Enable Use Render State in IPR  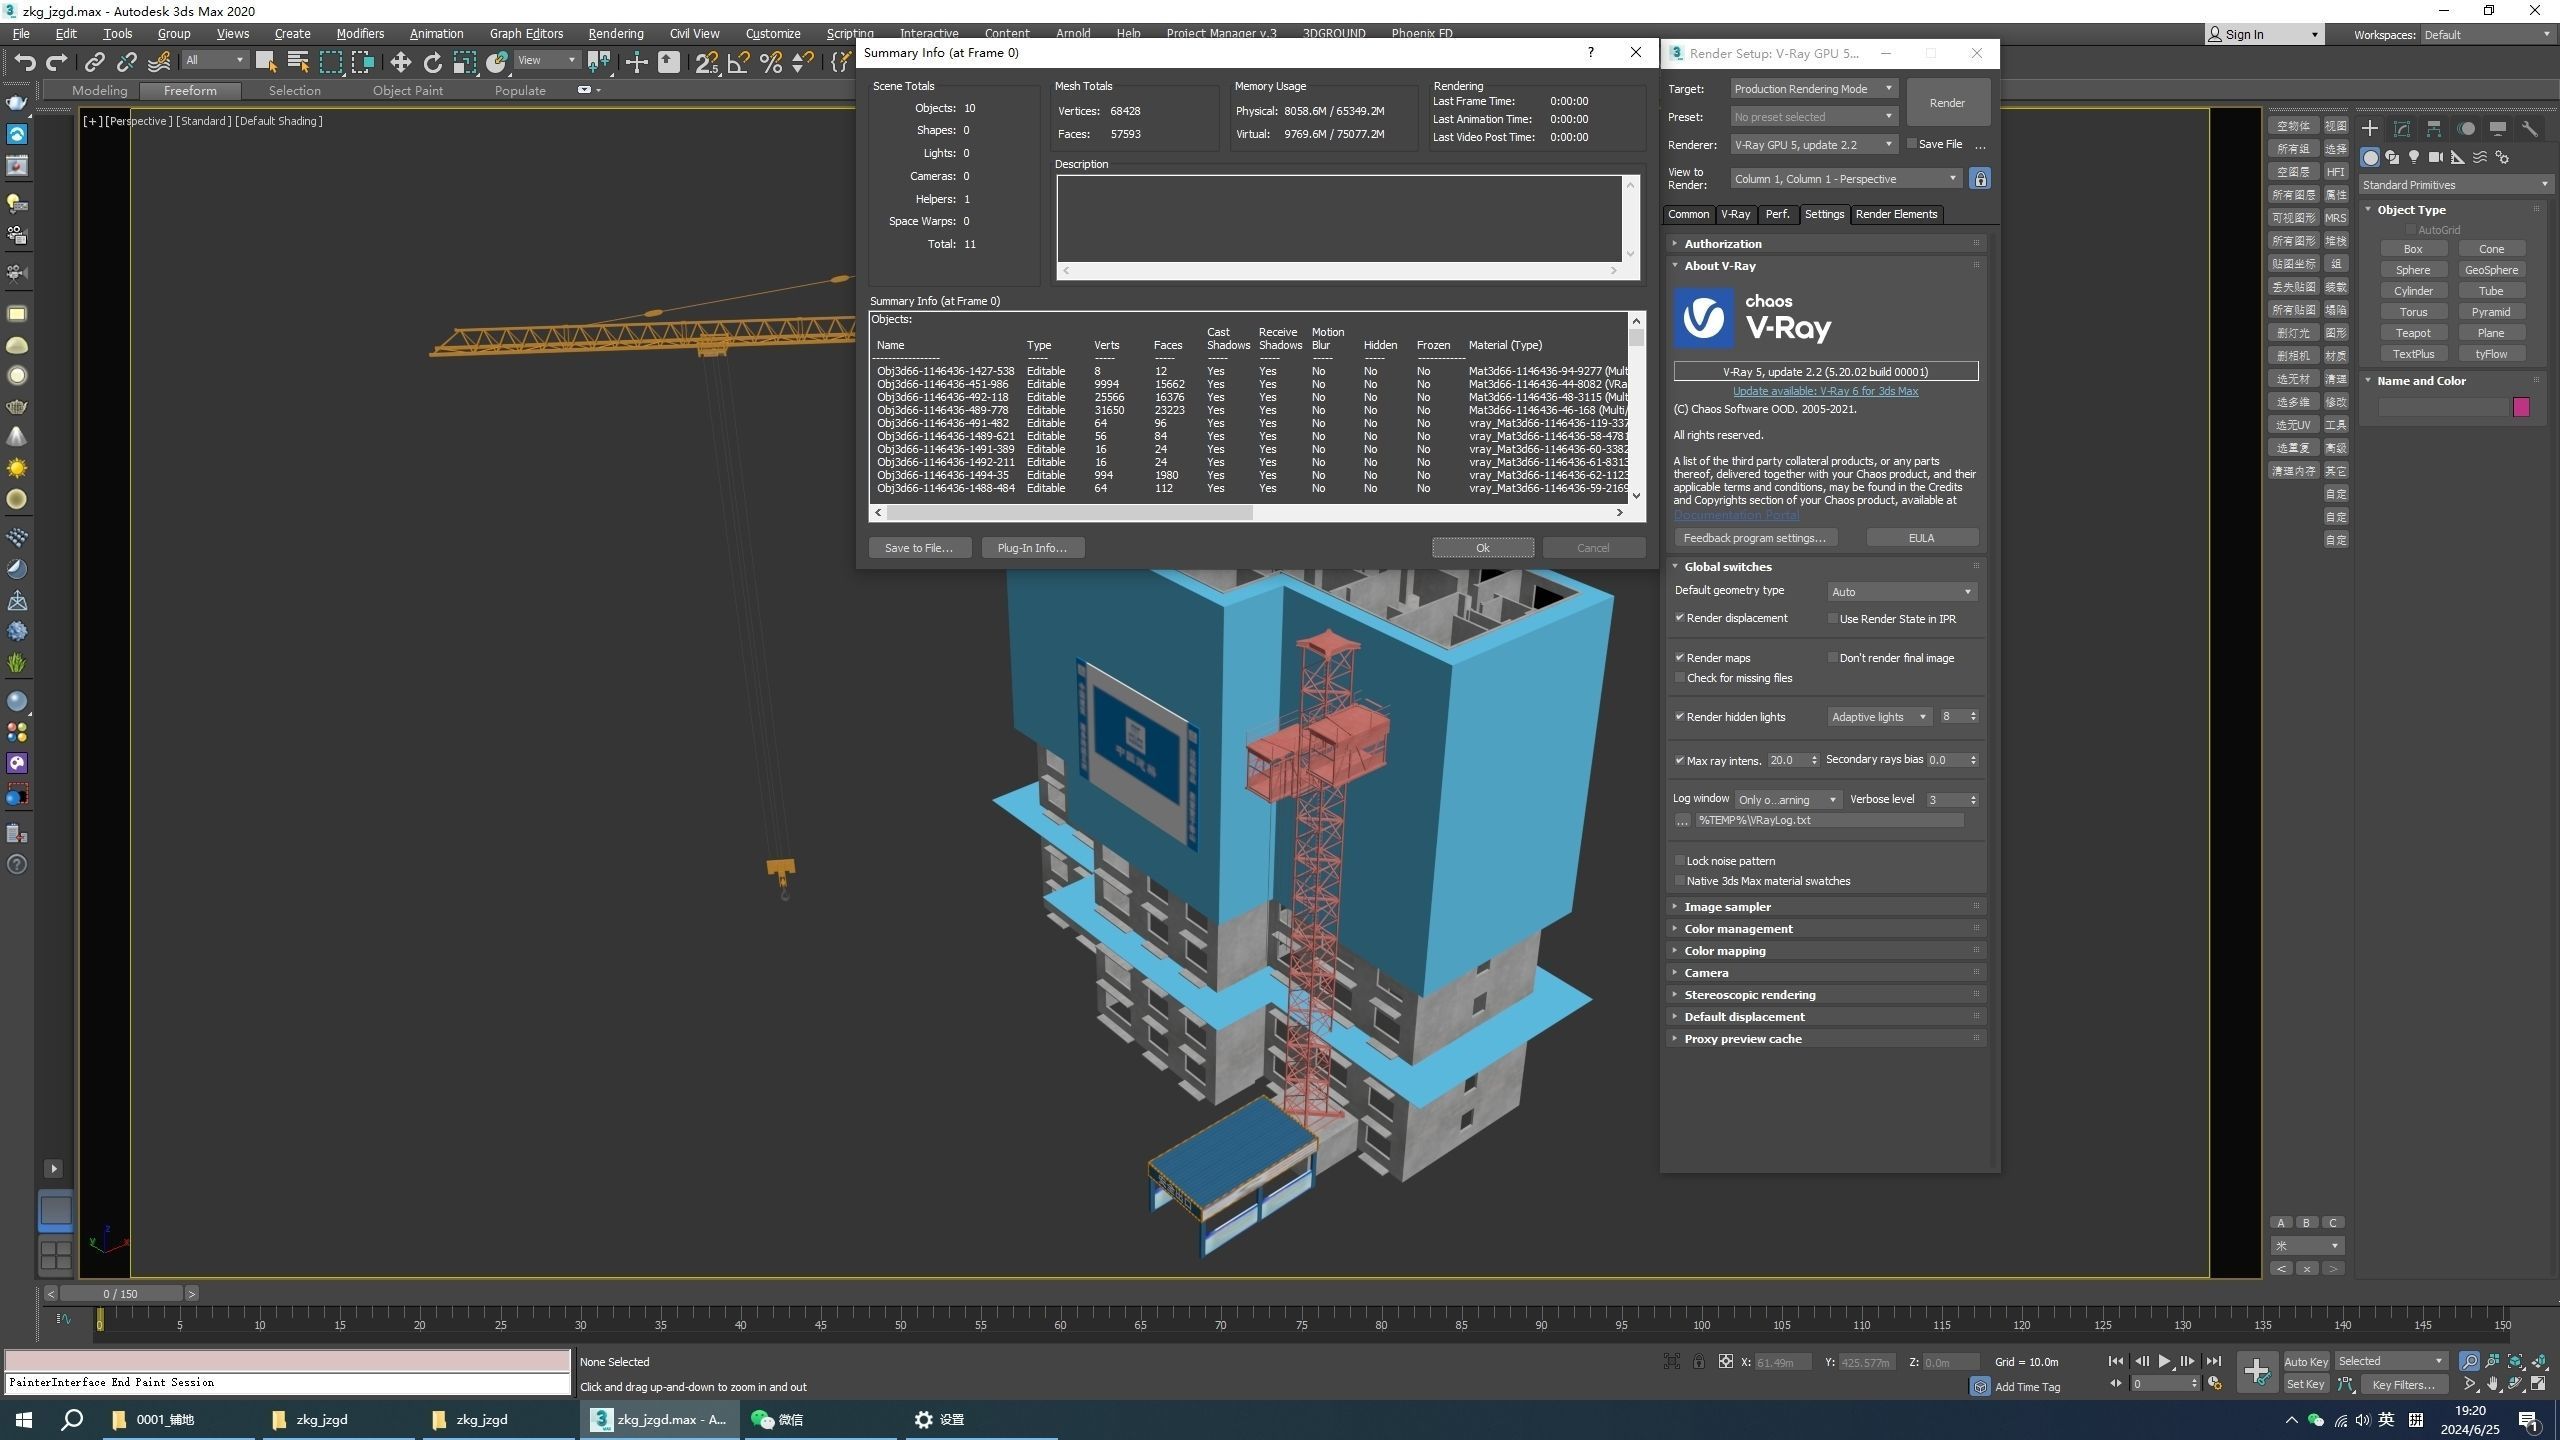point(1833,619)
